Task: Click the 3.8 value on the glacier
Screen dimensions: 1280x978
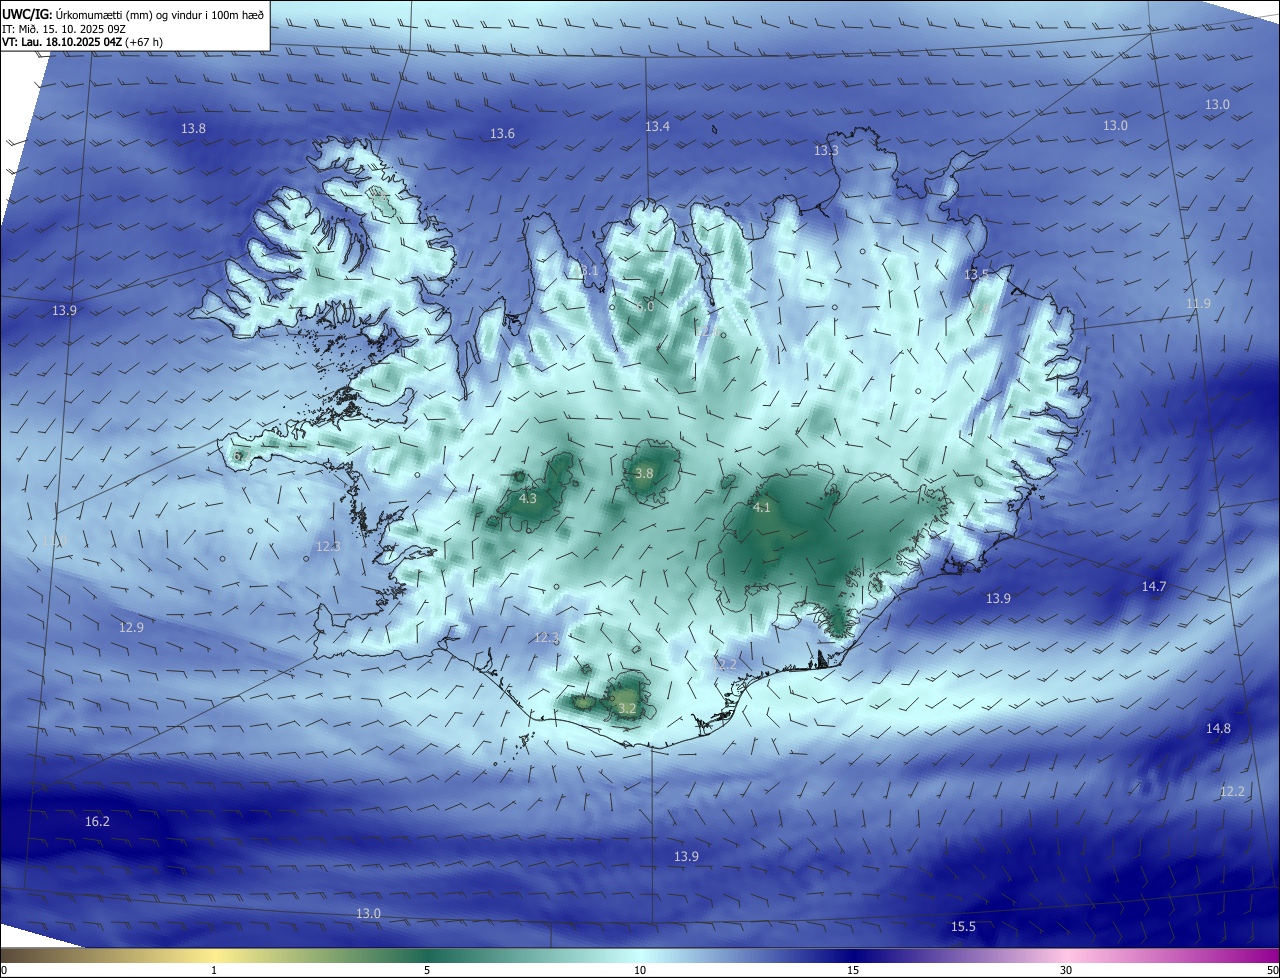Action: point(644,473)
